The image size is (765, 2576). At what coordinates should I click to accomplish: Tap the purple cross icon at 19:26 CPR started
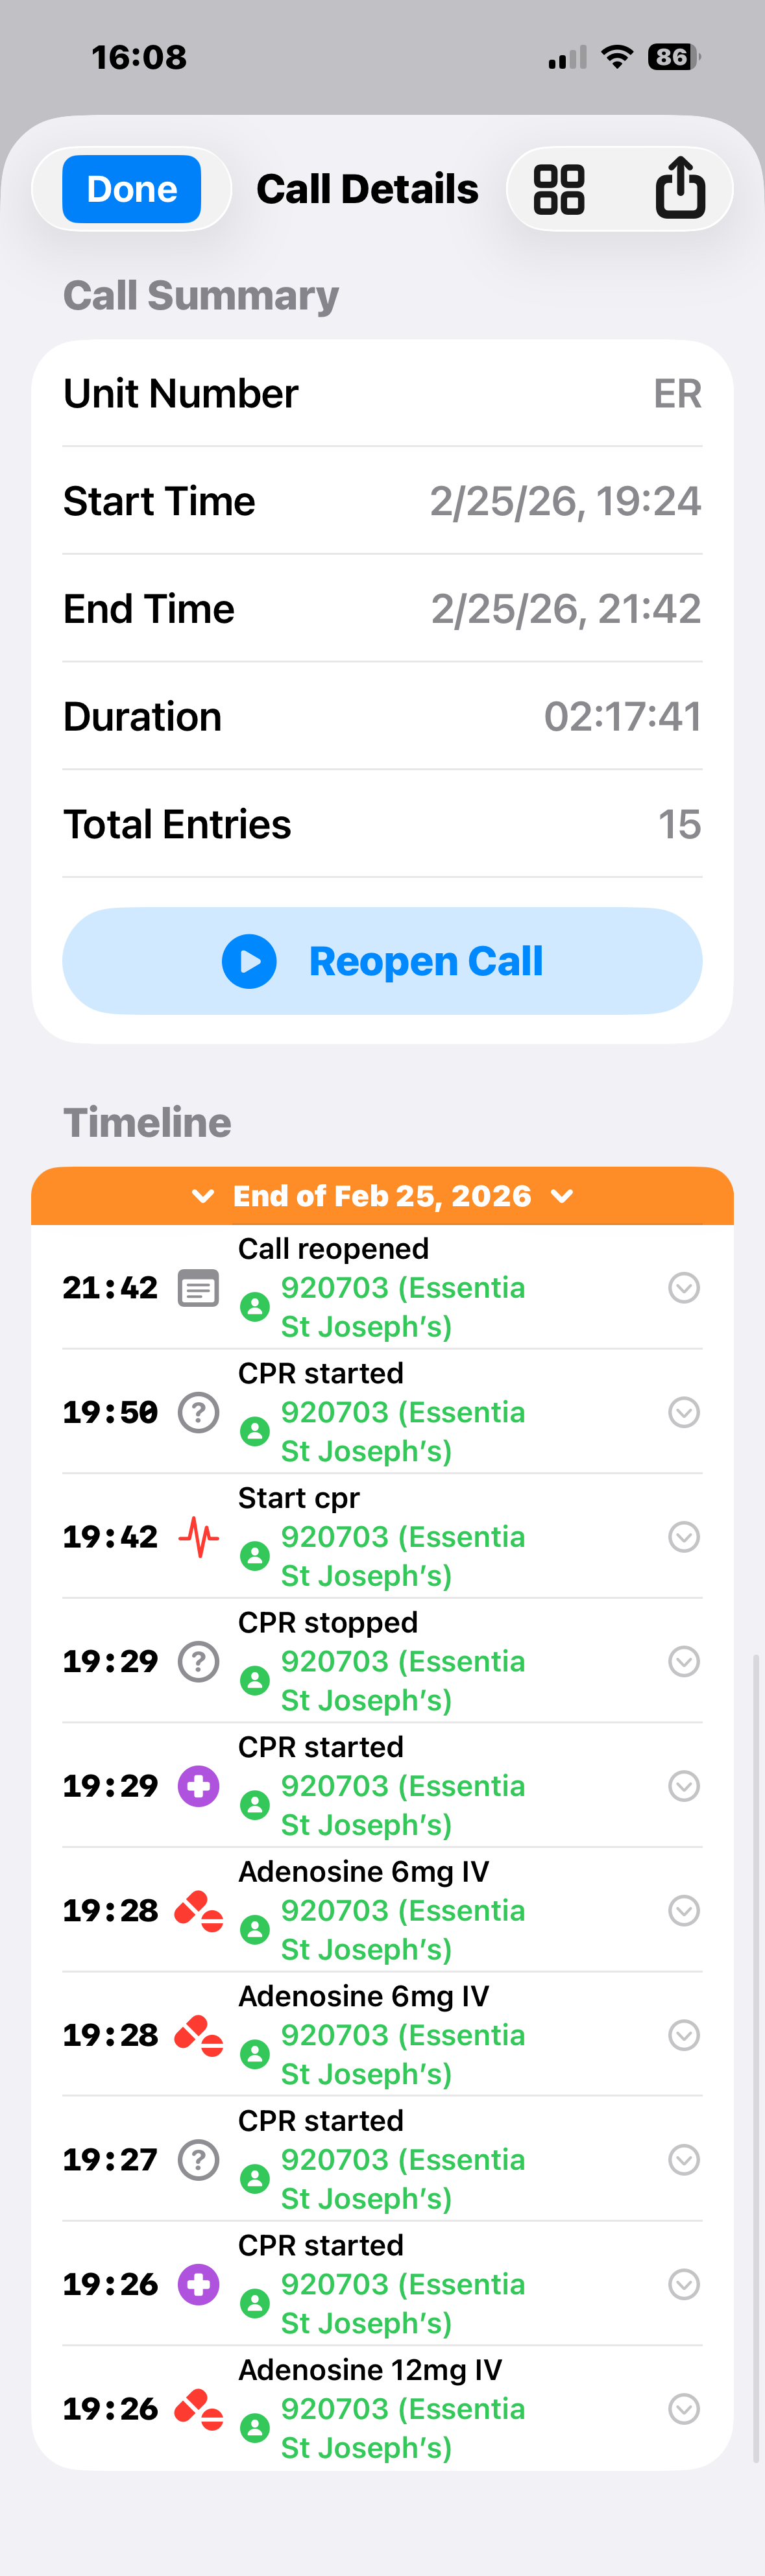pos(198,2284)
